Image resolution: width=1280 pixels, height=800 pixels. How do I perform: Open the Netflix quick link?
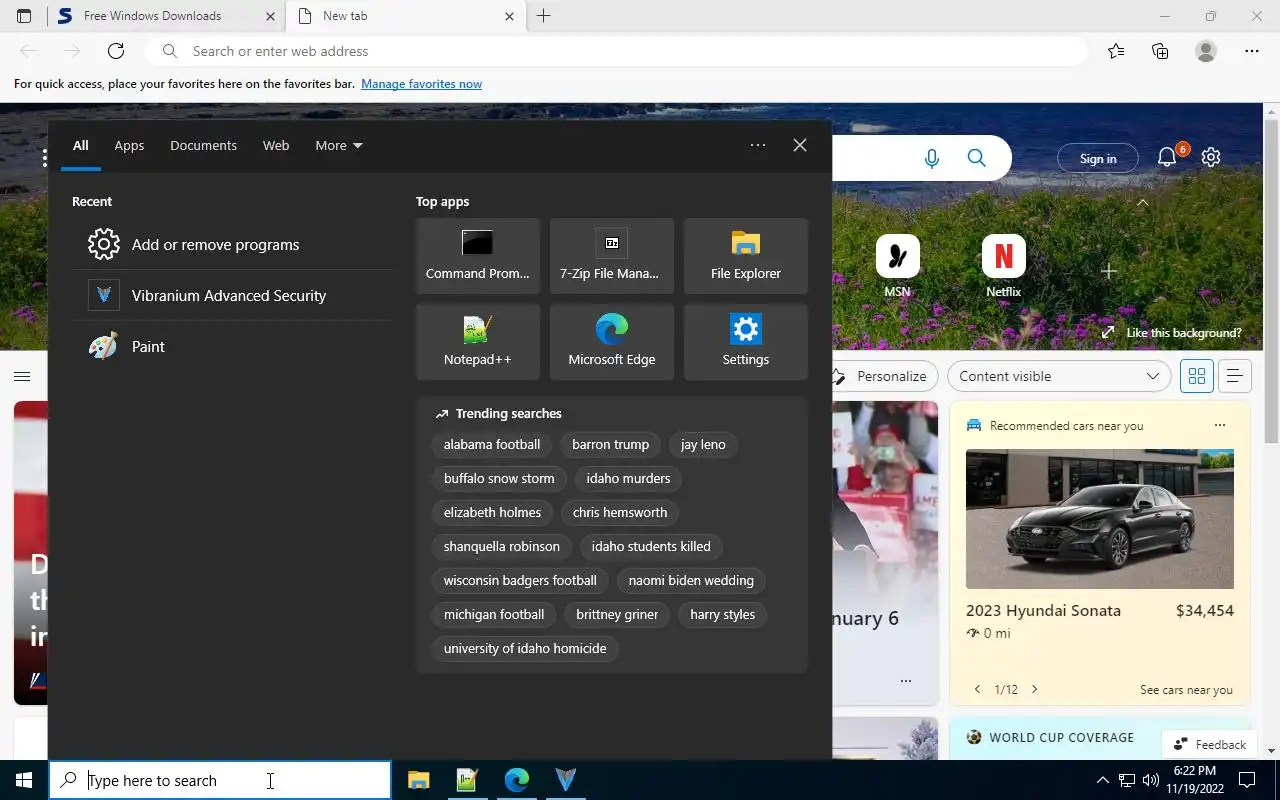coord(1003,266)
